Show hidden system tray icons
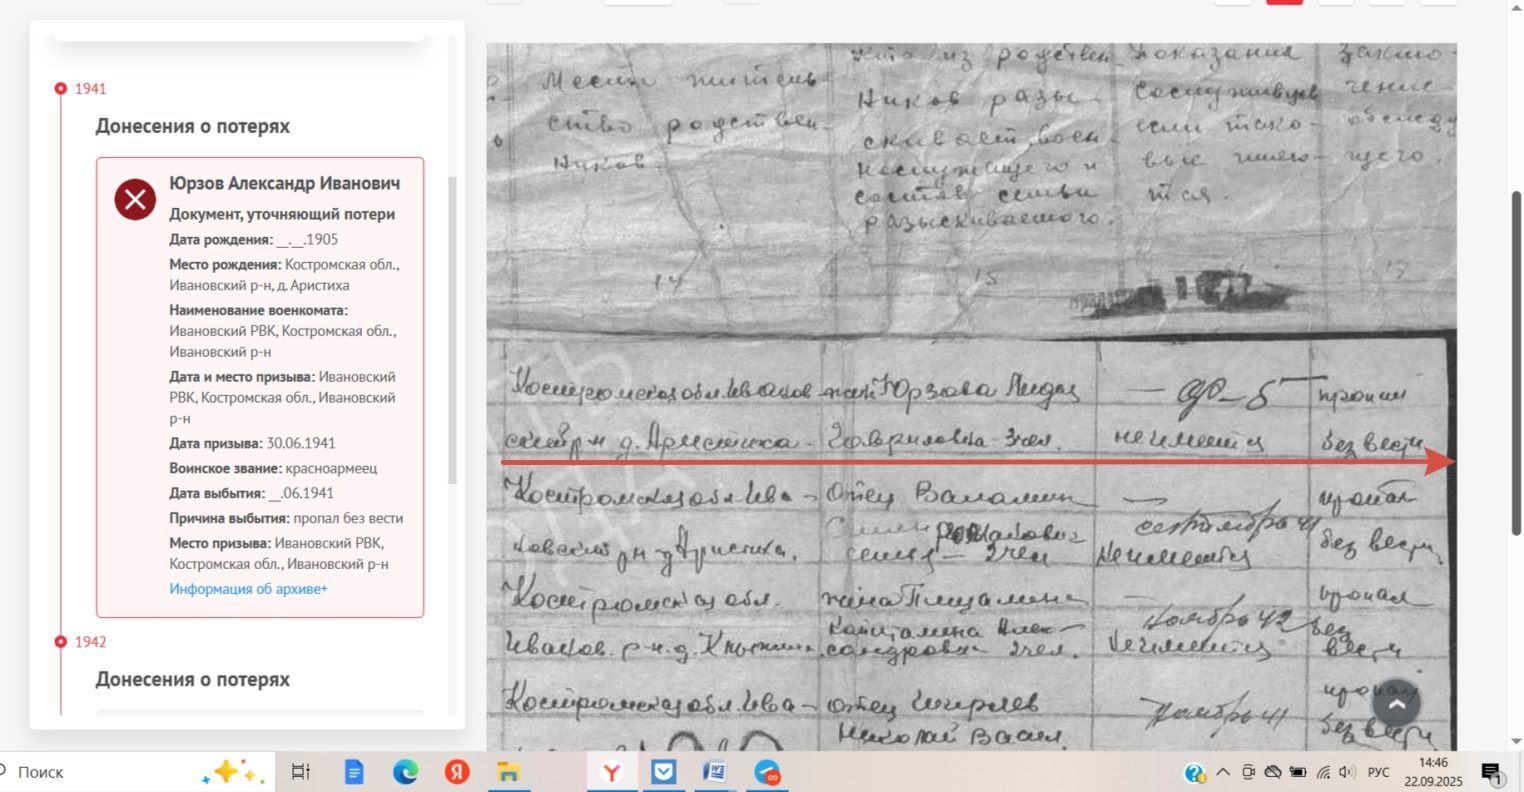Viewport: 1524px width, 792px height. tap(1221, 772)
